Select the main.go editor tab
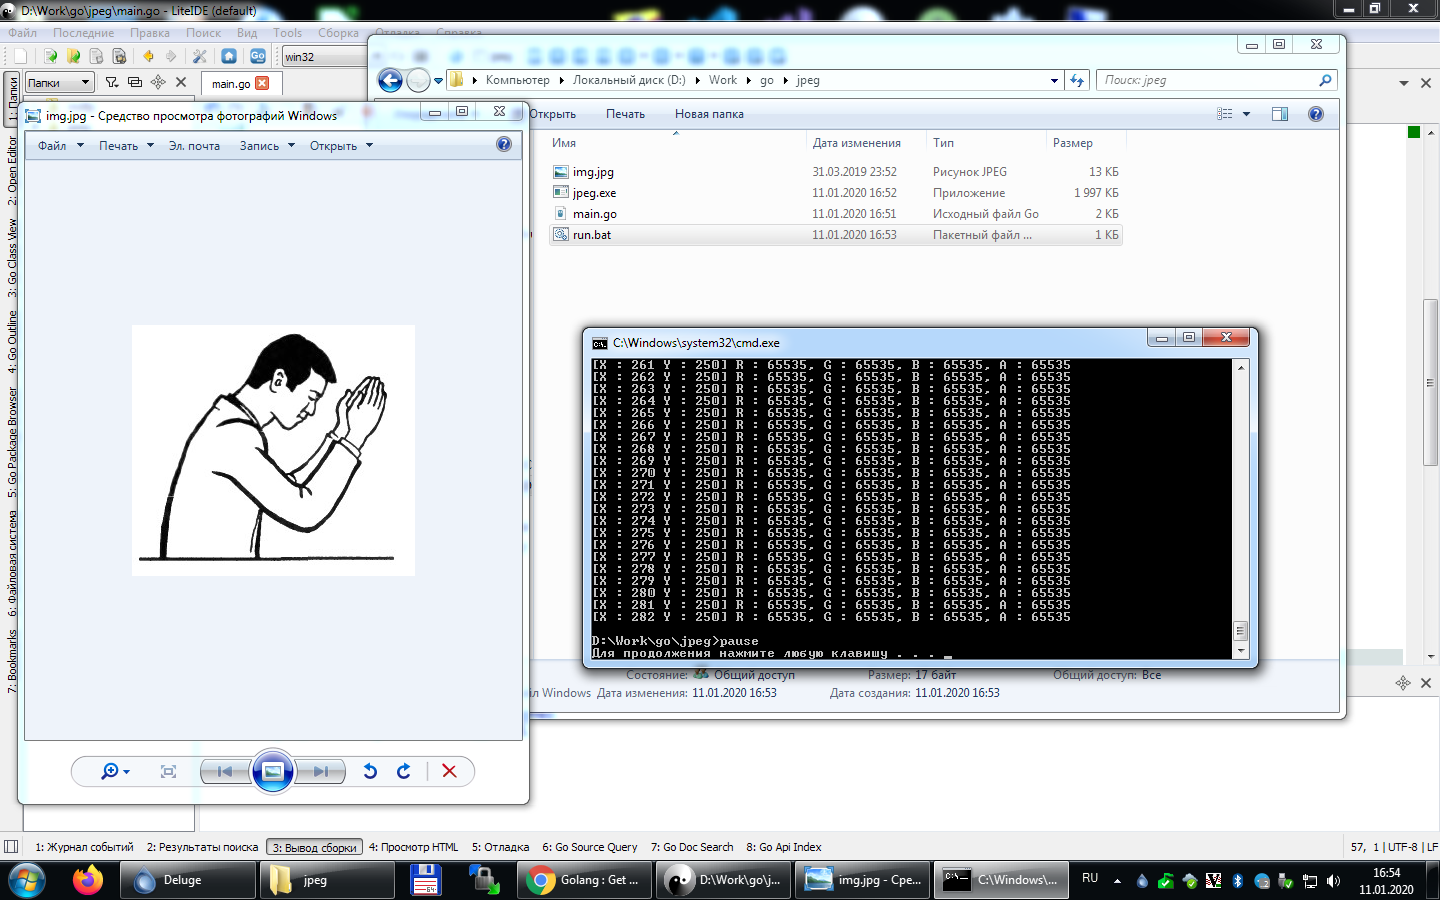This screenshot has height=900, width=1440. [x=231, y=84]
